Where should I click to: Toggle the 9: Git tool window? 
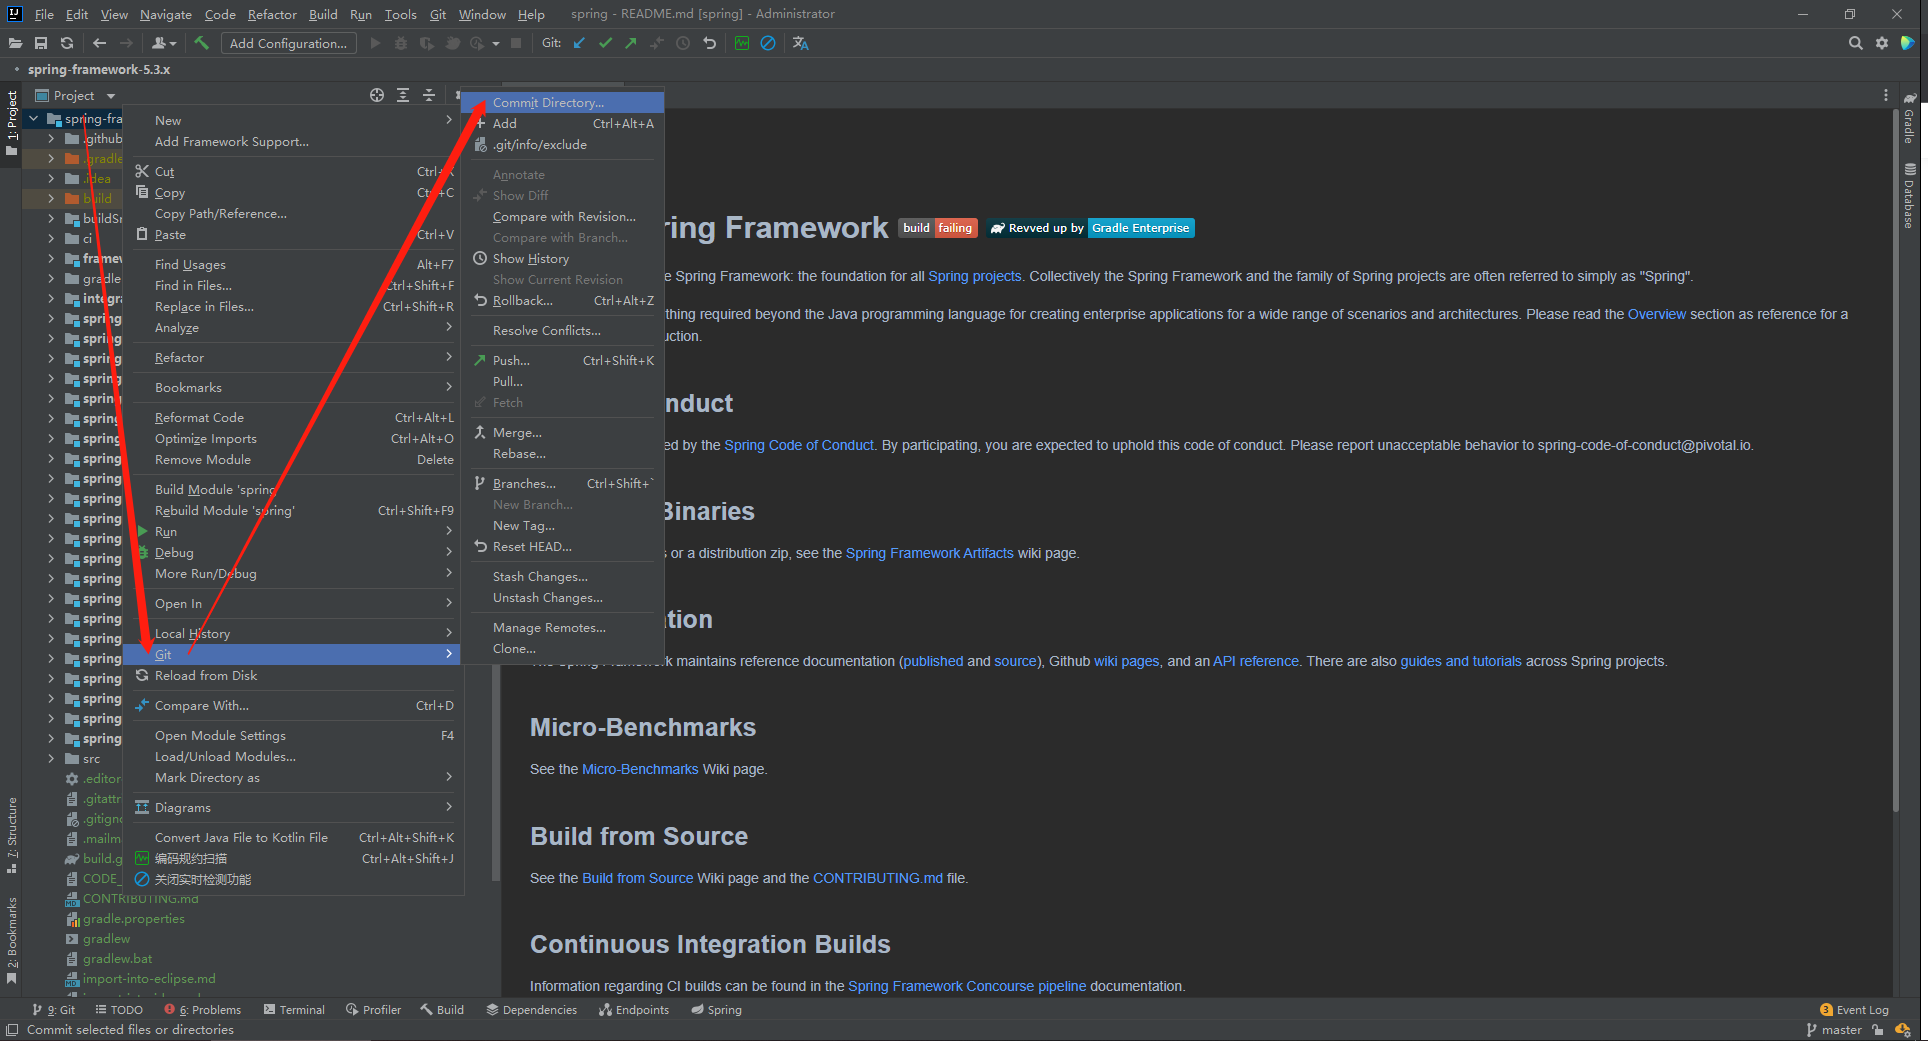tap(53, 1010)
